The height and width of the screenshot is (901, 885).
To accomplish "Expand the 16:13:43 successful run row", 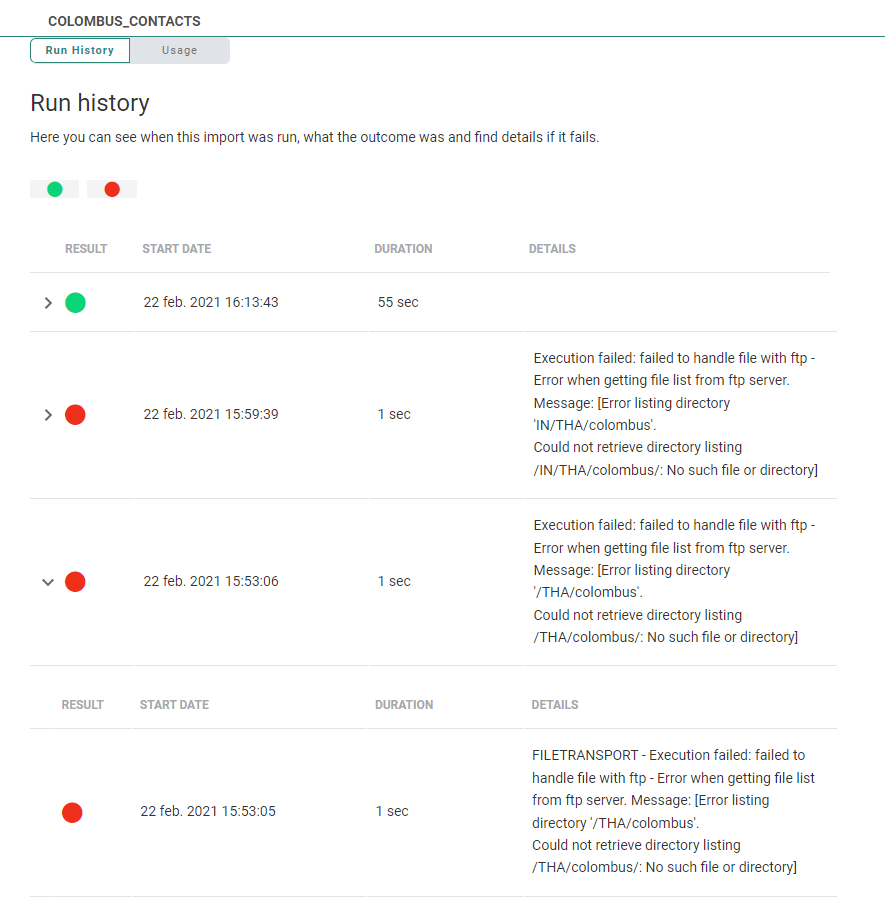I will 48,302.
